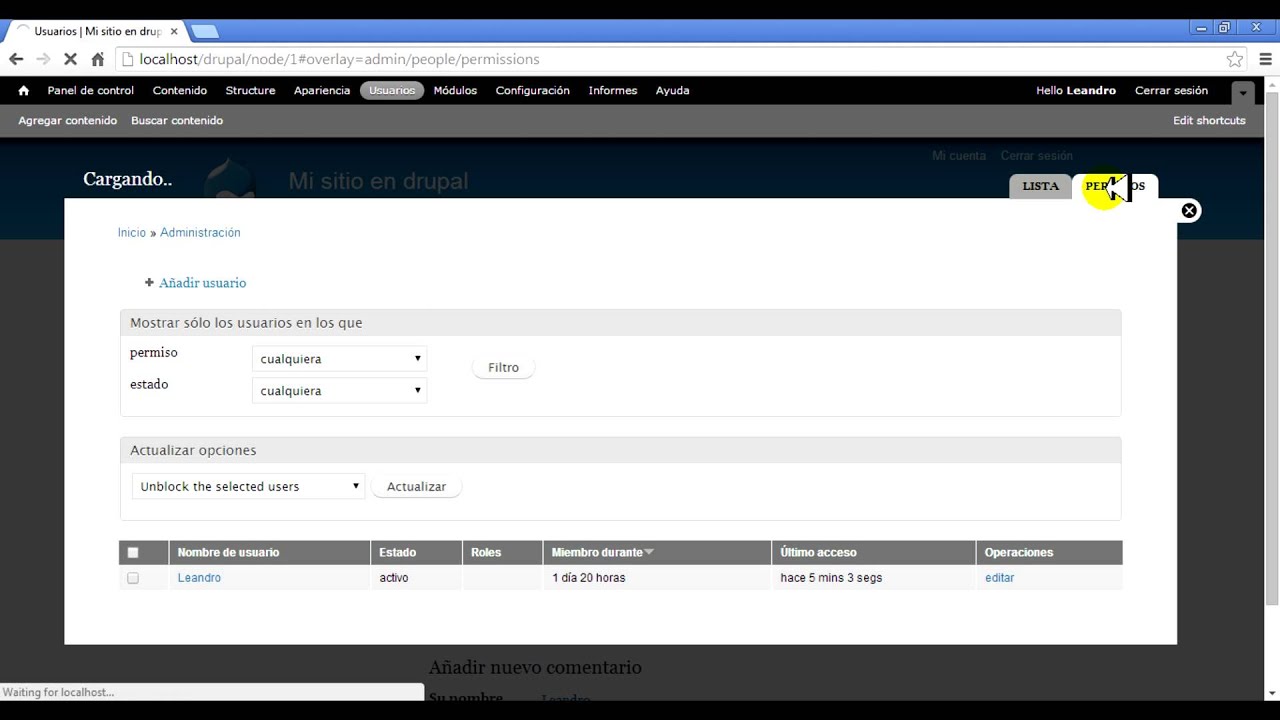1280x720 pixels.
Task: Bookmark this page with star icon
Action: tap(1235, 59)
